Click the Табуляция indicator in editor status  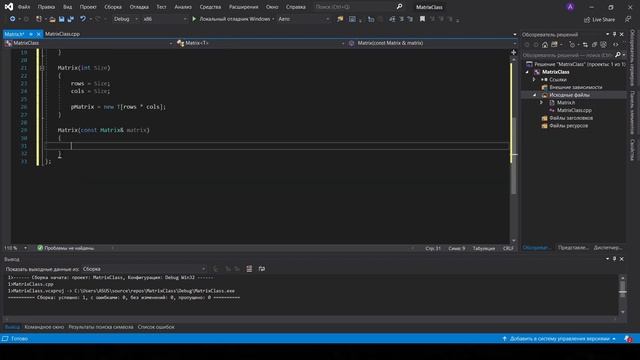[x=484, y=248]
